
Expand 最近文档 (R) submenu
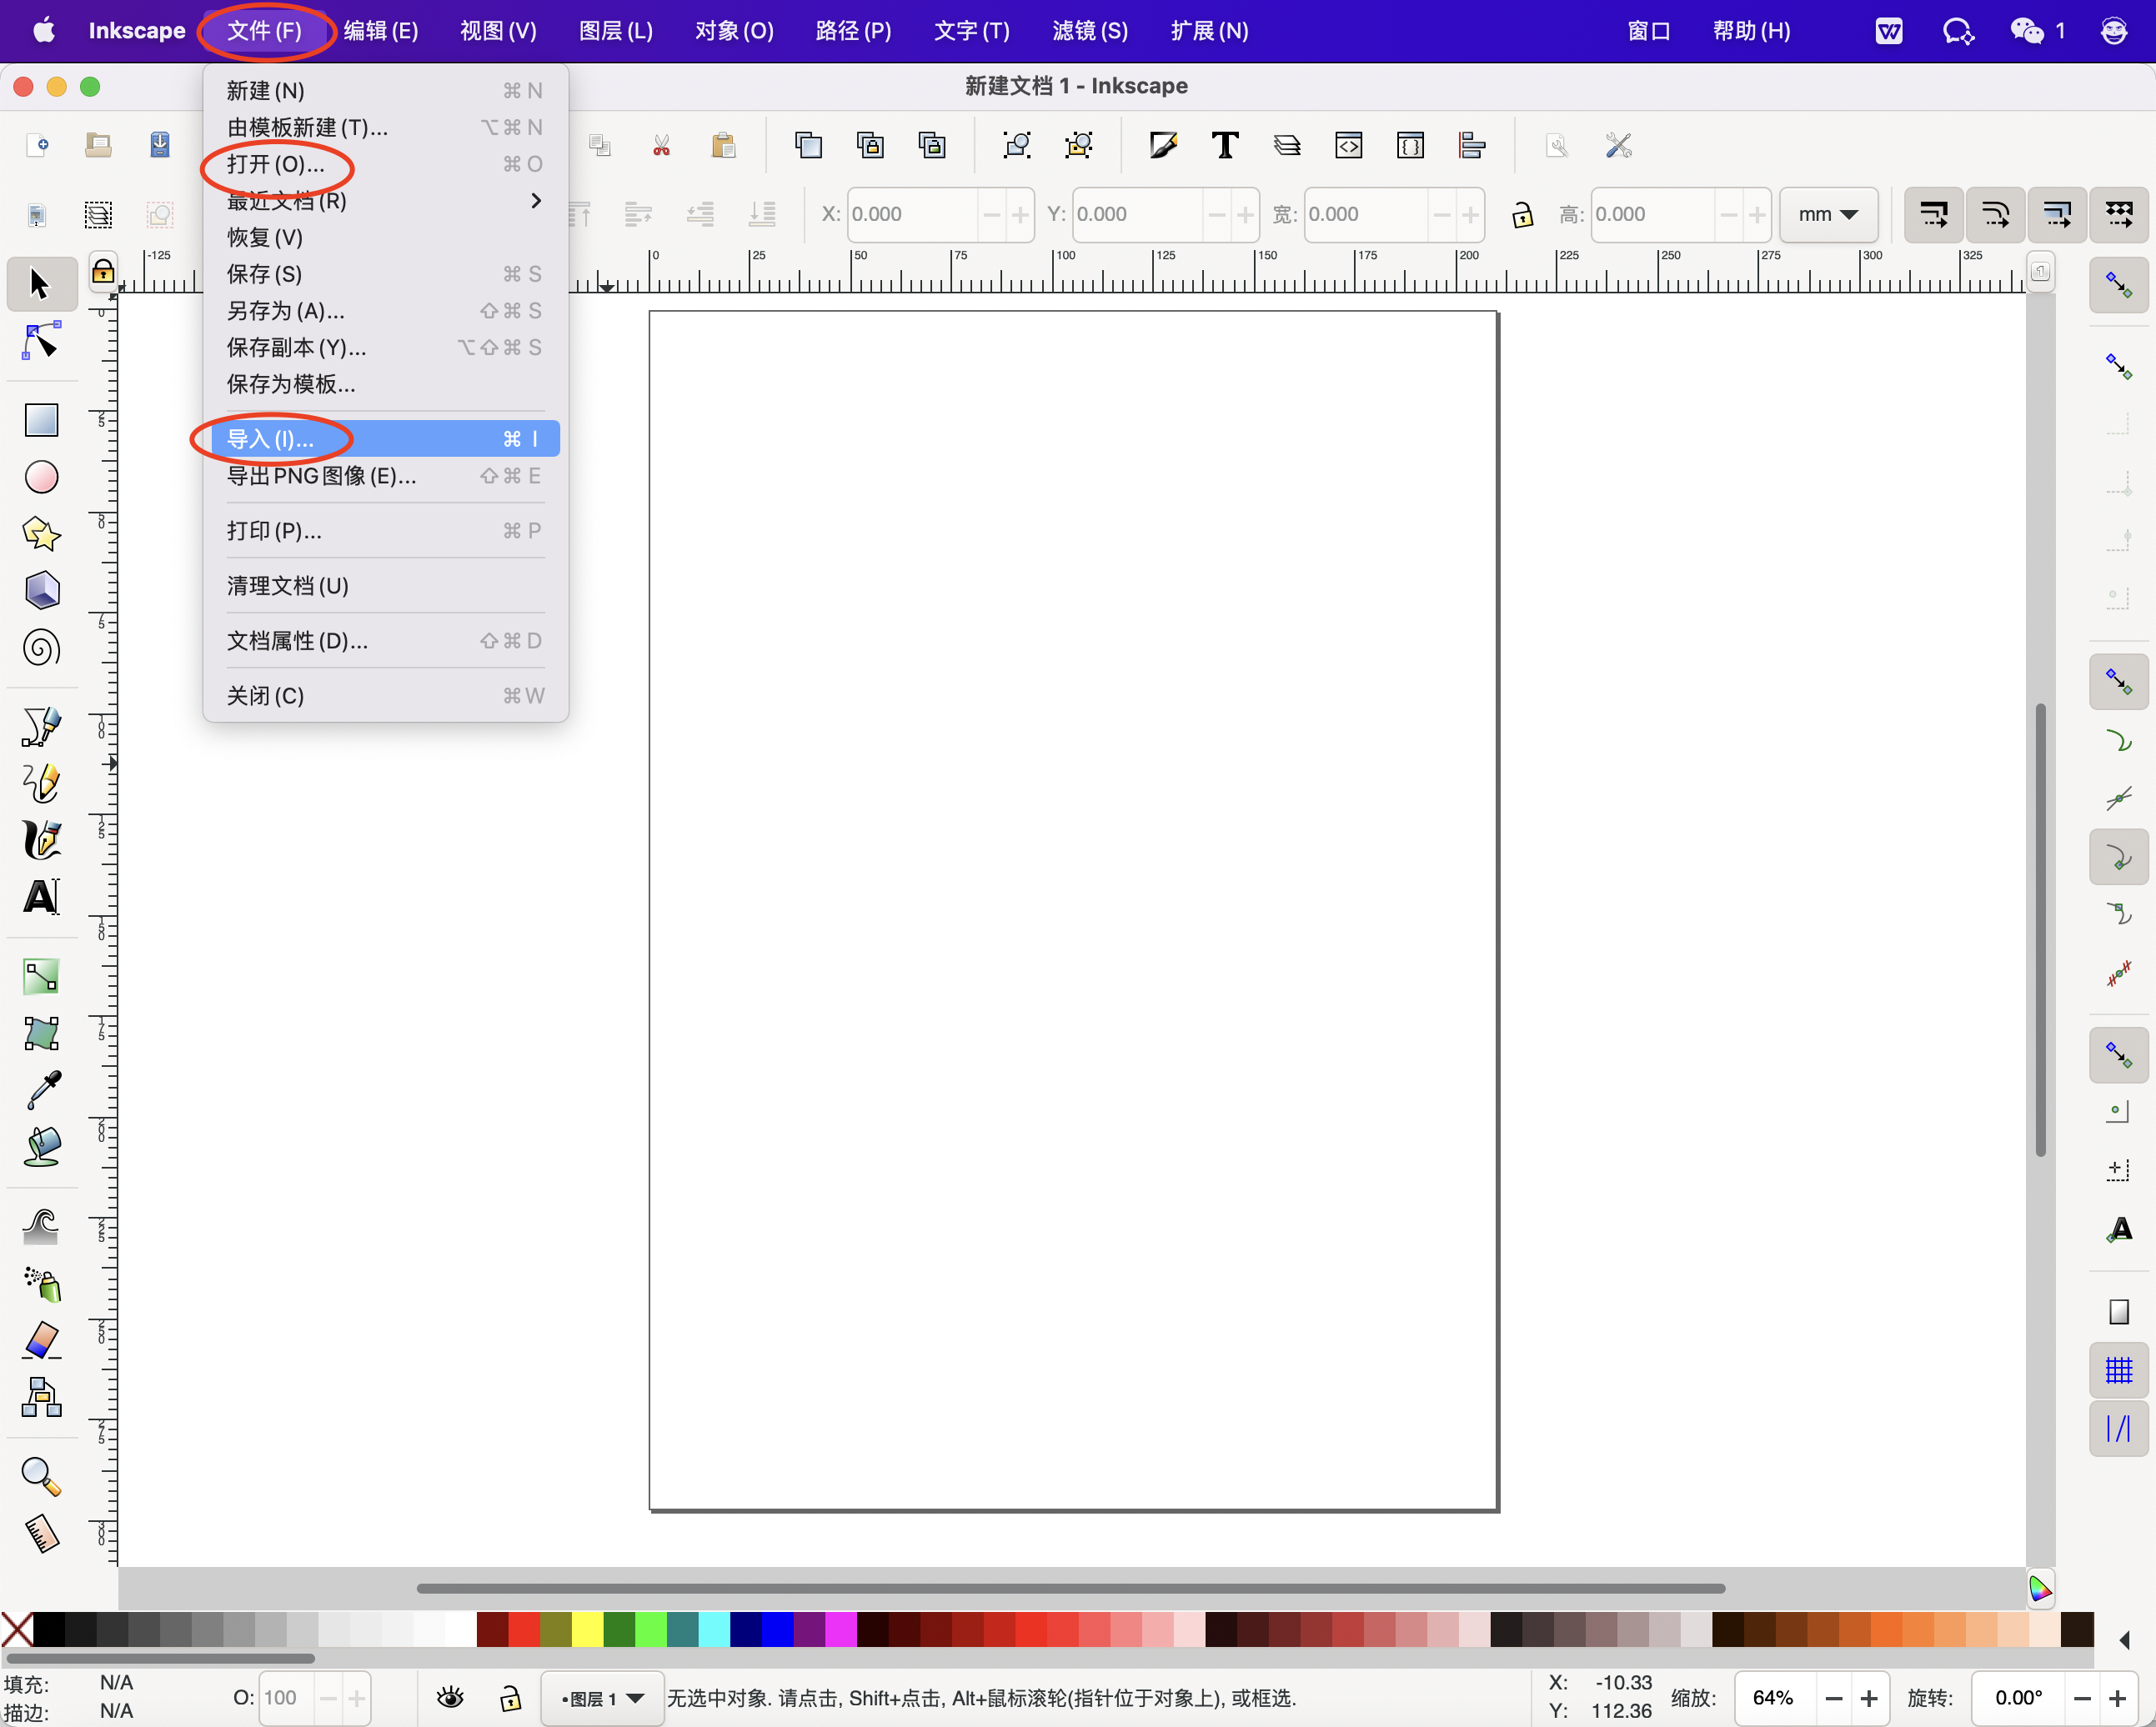tap(385, 201)
